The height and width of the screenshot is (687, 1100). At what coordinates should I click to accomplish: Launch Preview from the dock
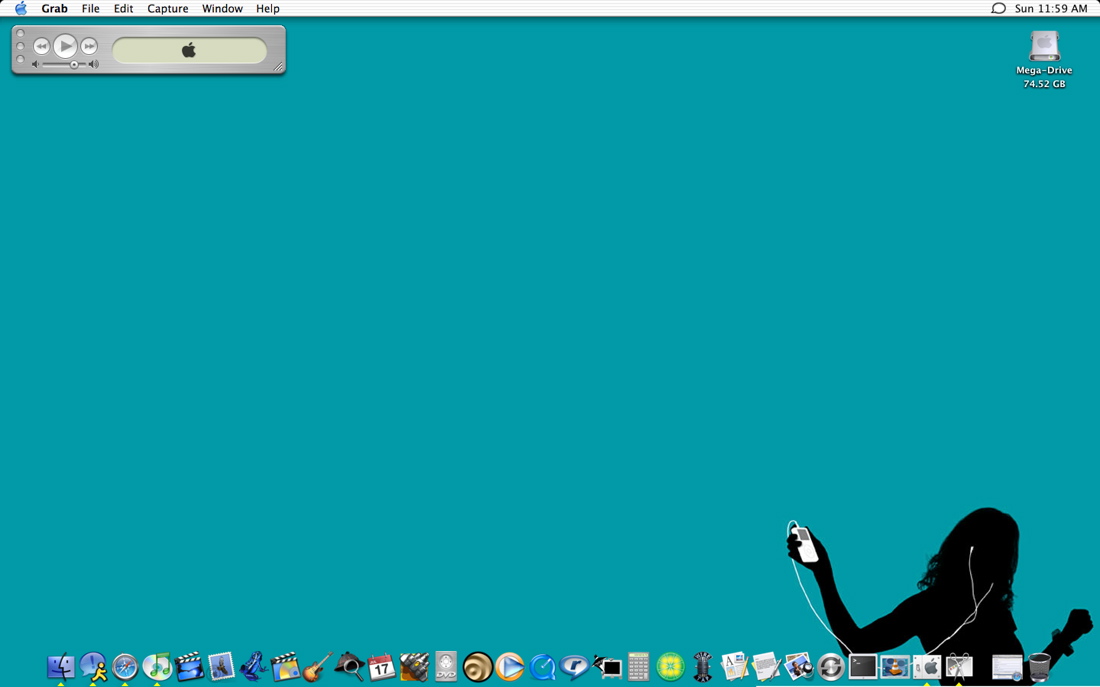click(x=798, y=666)
